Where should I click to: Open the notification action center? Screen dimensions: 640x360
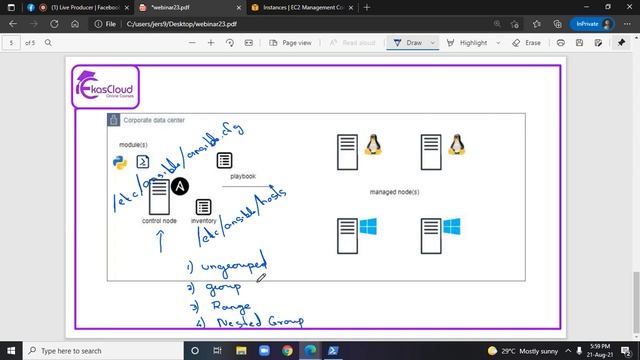[626, 351]
